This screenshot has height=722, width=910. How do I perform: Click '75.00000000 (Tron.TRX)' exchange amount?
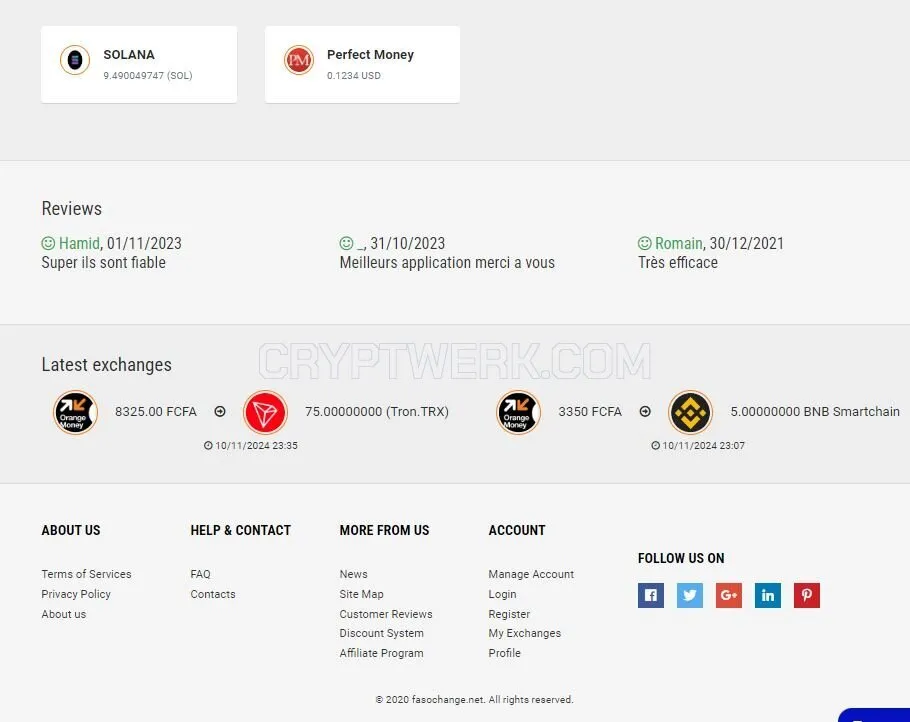[x=377, y=411]
